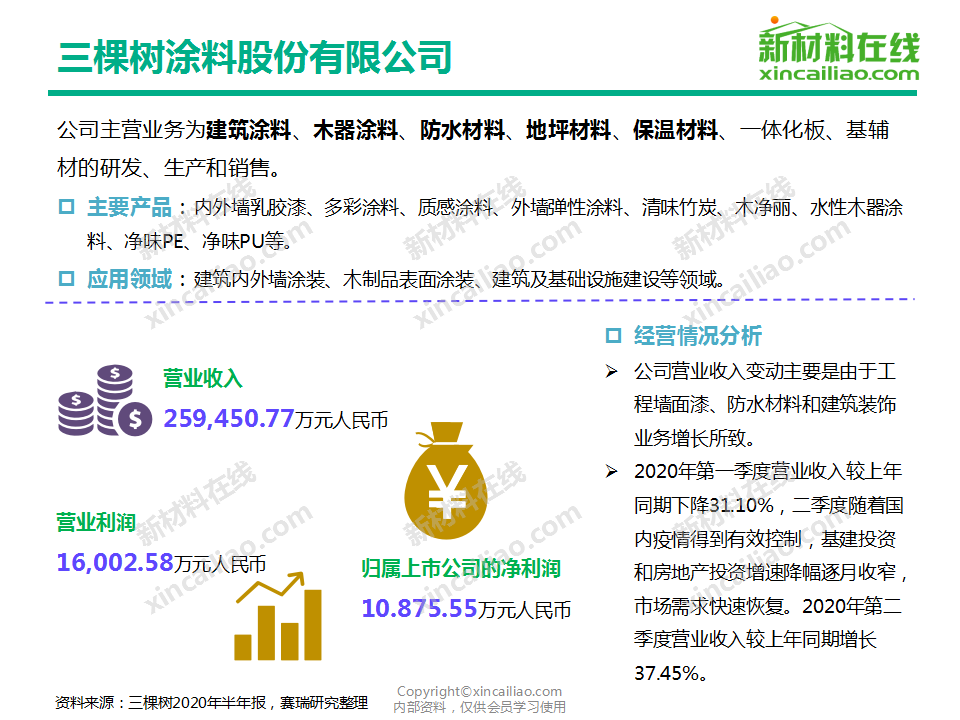Screen dimensions: 960x720
Task: Click the square bullet before 主要产品
Action: 67,207
